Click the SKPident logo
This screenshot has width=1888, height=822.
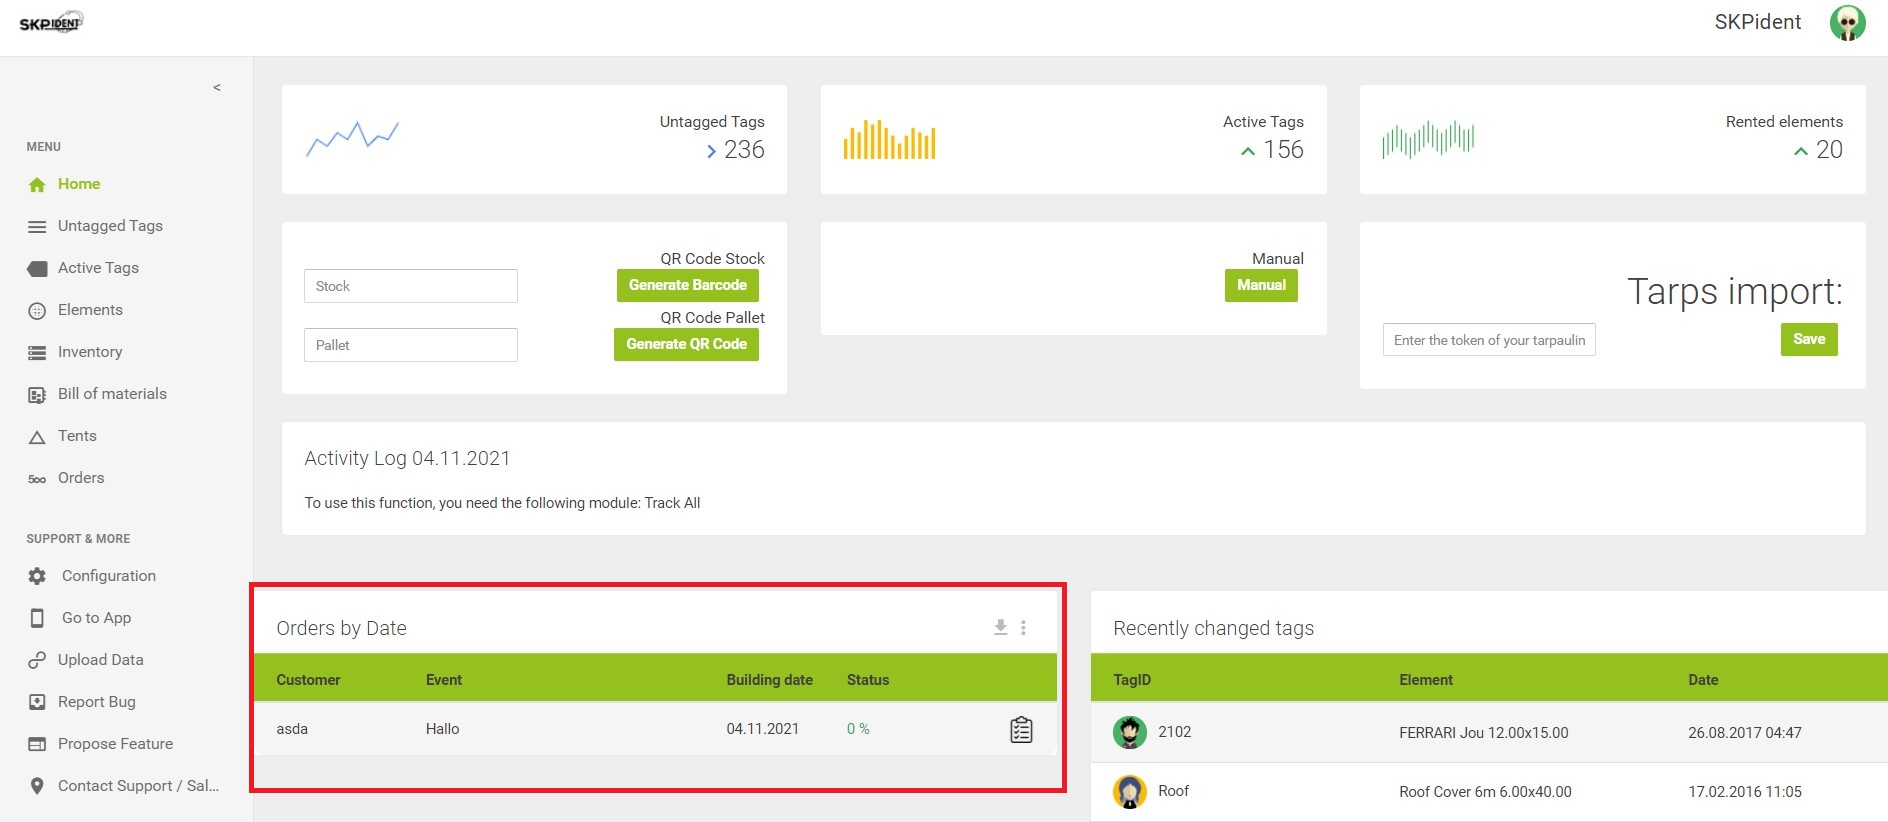(50, 22)
